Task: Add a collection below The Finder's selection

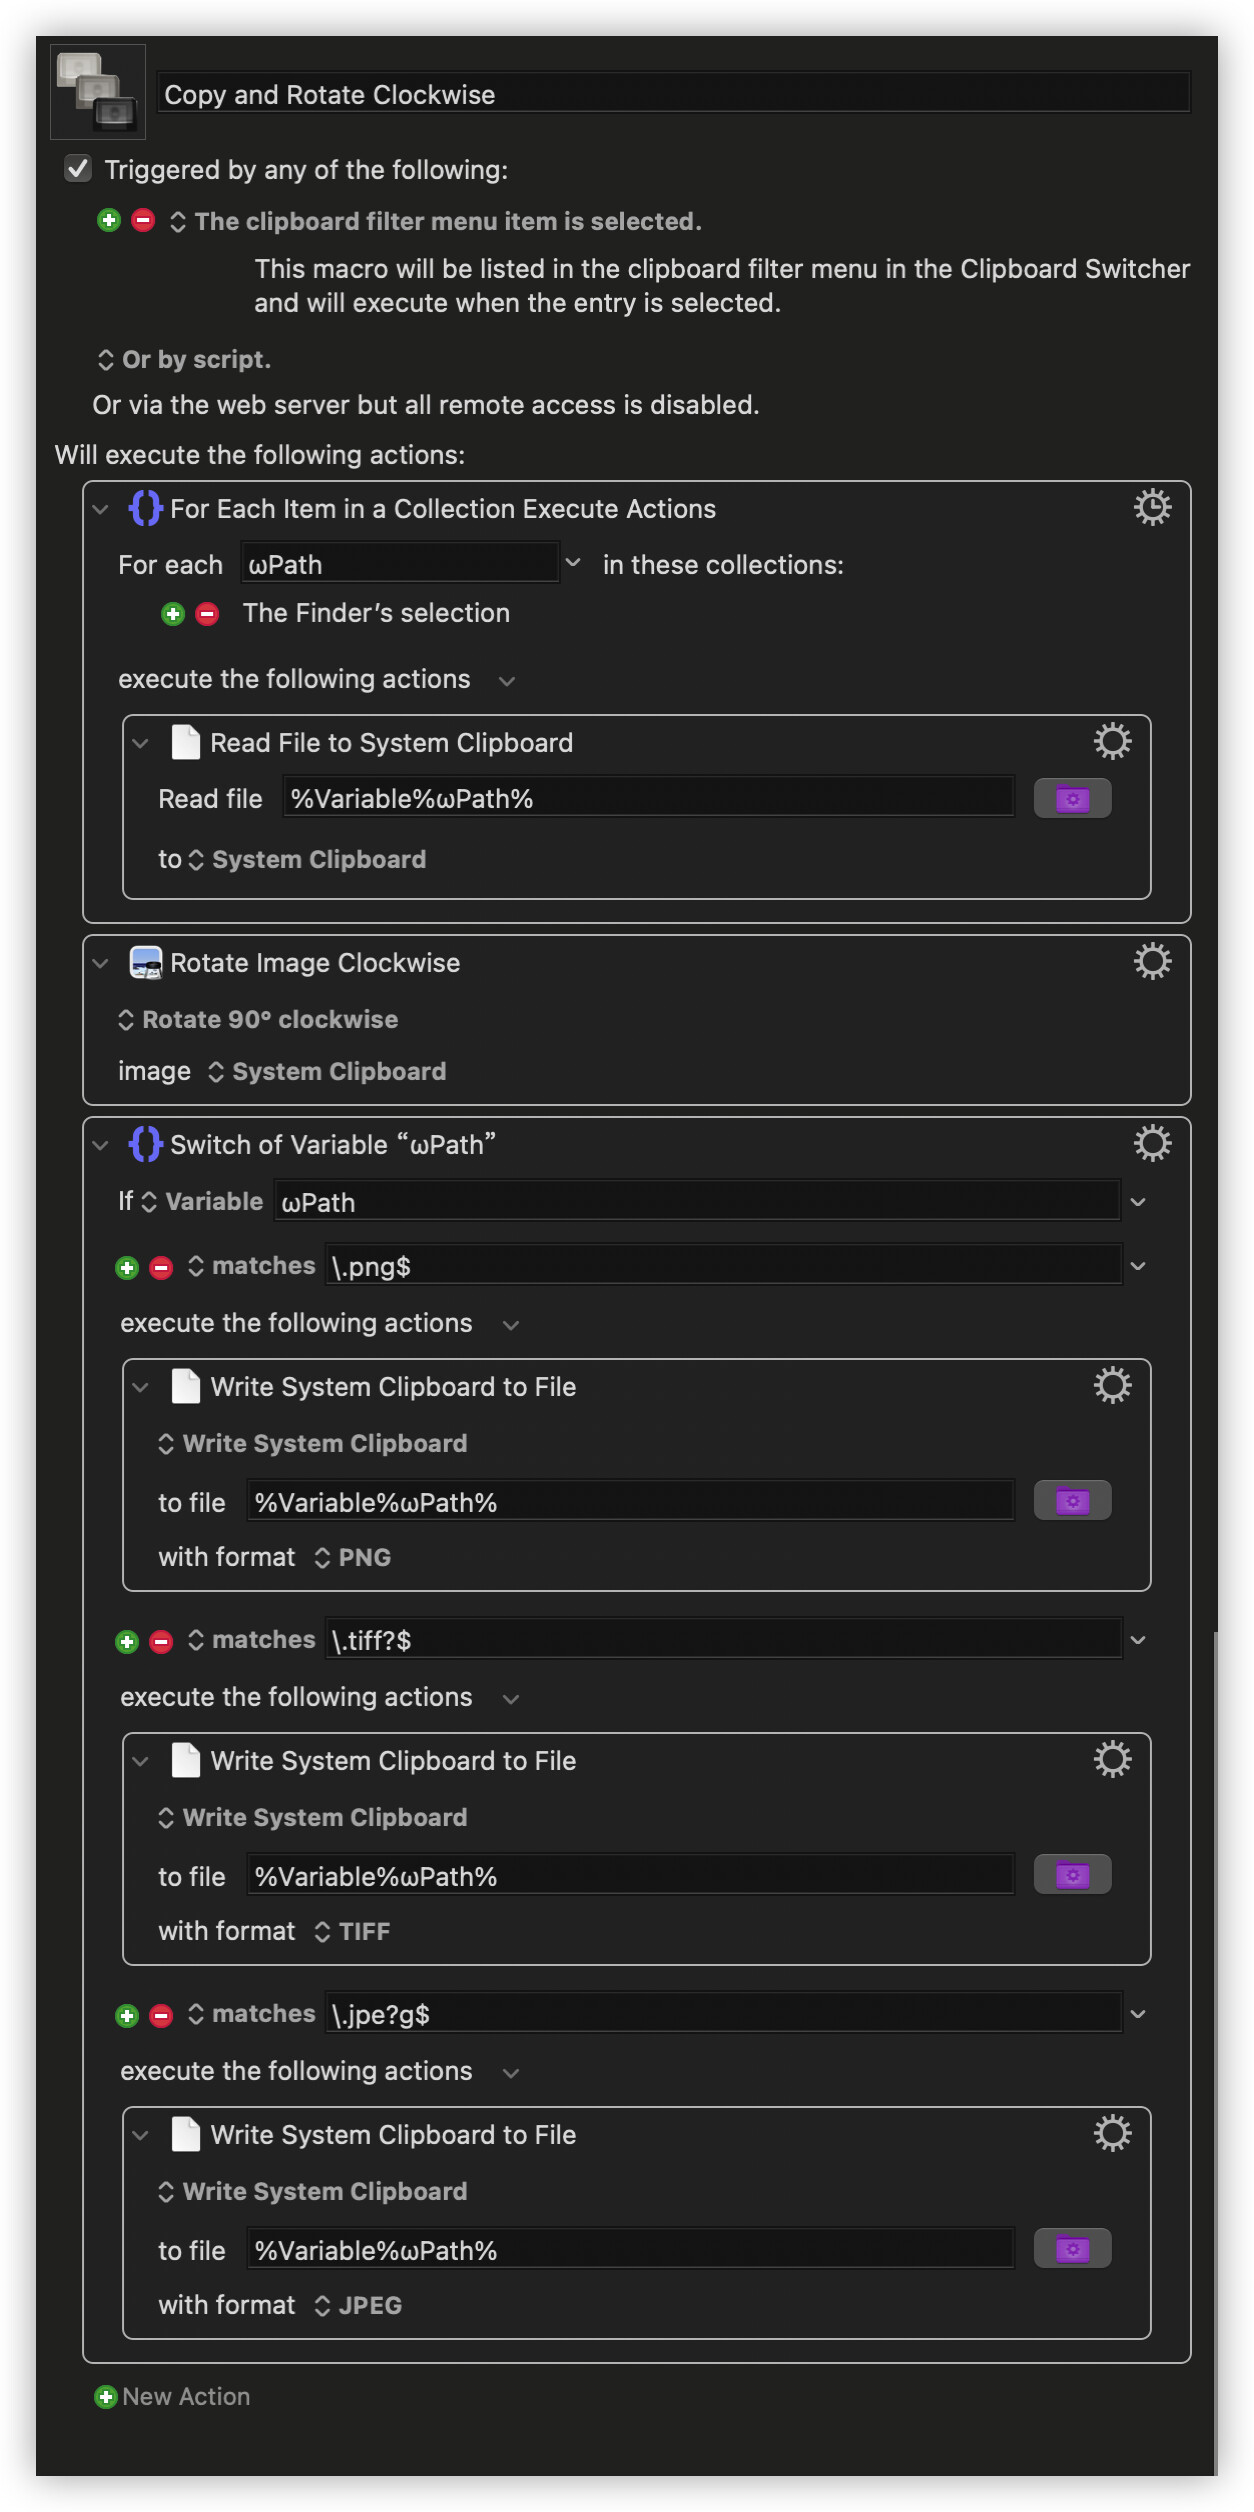Action: coord(173,614)
